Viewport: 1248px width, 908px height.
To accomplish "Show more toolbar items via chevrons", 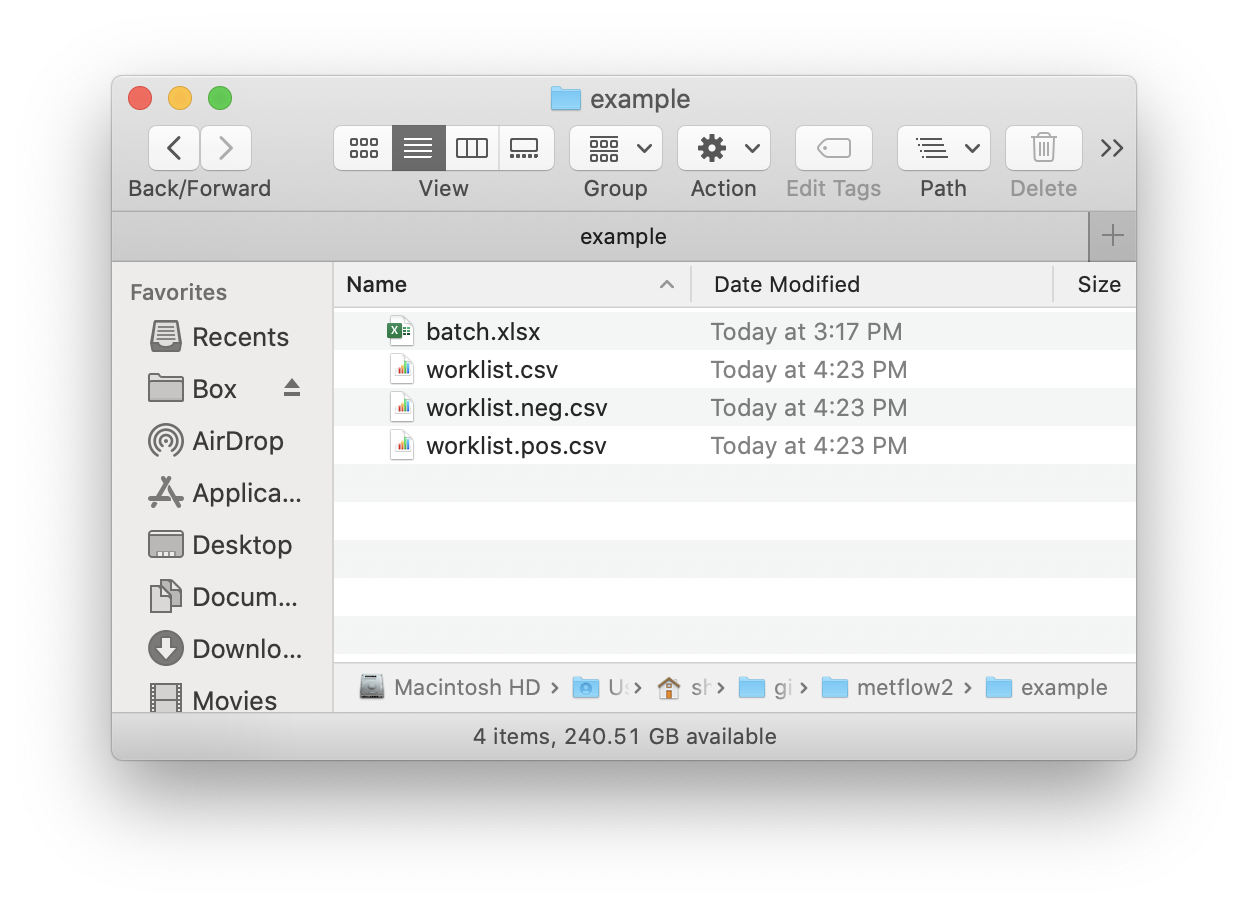I will click(1111, 149).
